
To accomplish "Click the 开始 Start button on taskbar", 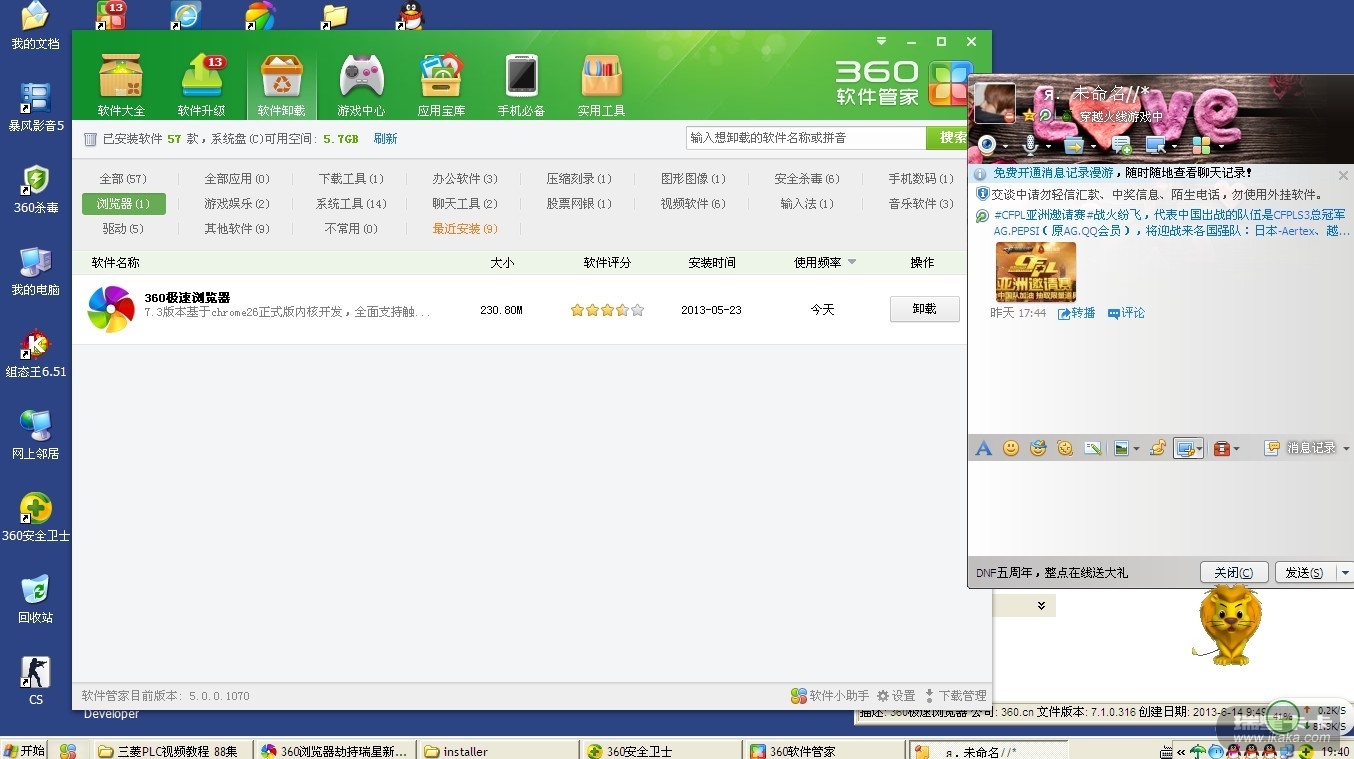I will [25, 750].
